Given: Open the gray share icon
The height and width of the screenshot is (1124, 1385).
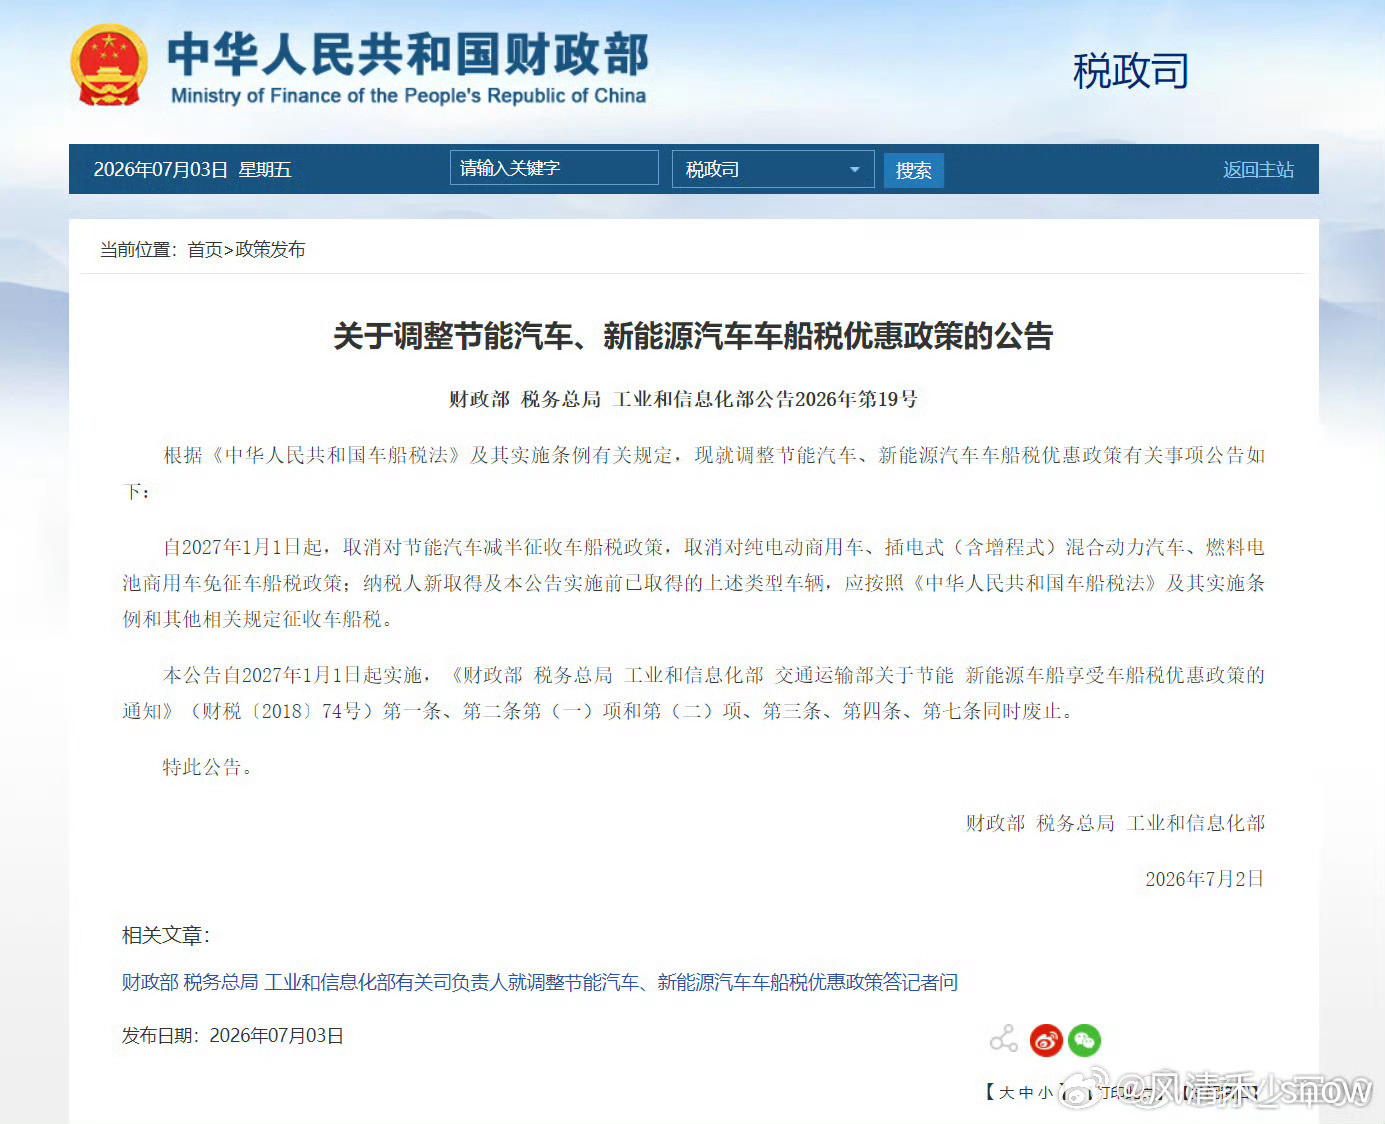Looking at the screenshot, I should click(x=1004, y=1040).
